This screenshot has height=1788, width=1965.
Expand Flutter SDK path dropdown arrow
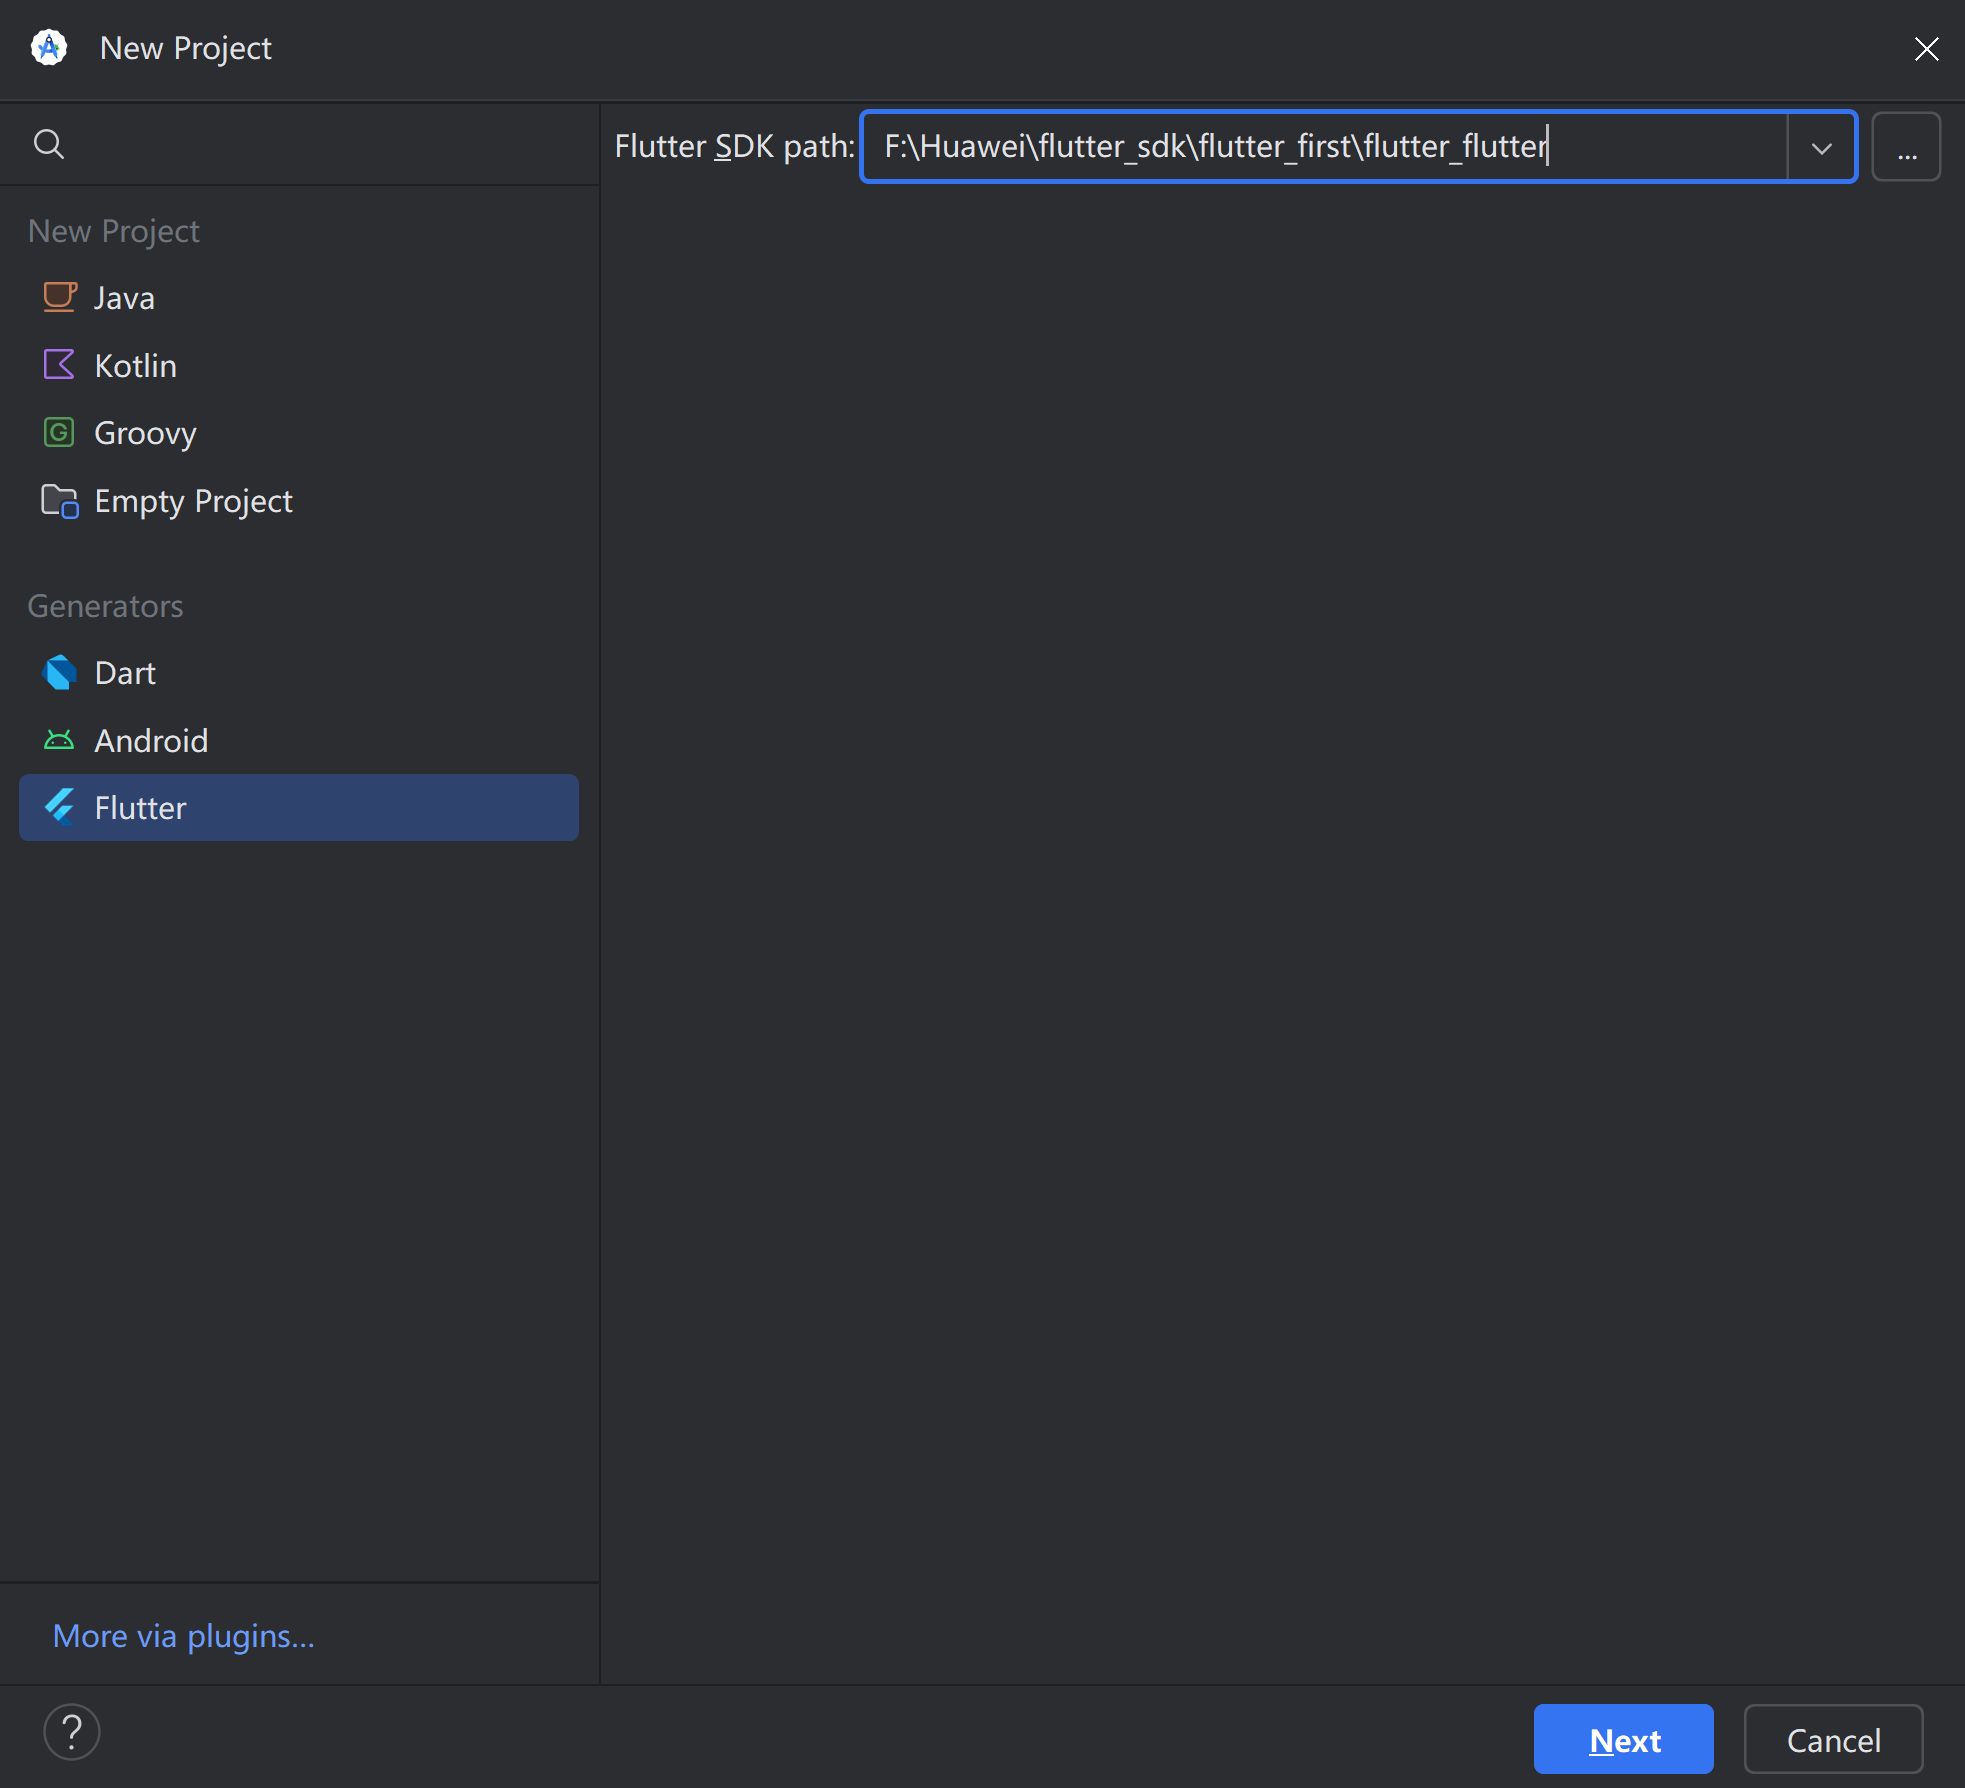1821,148
